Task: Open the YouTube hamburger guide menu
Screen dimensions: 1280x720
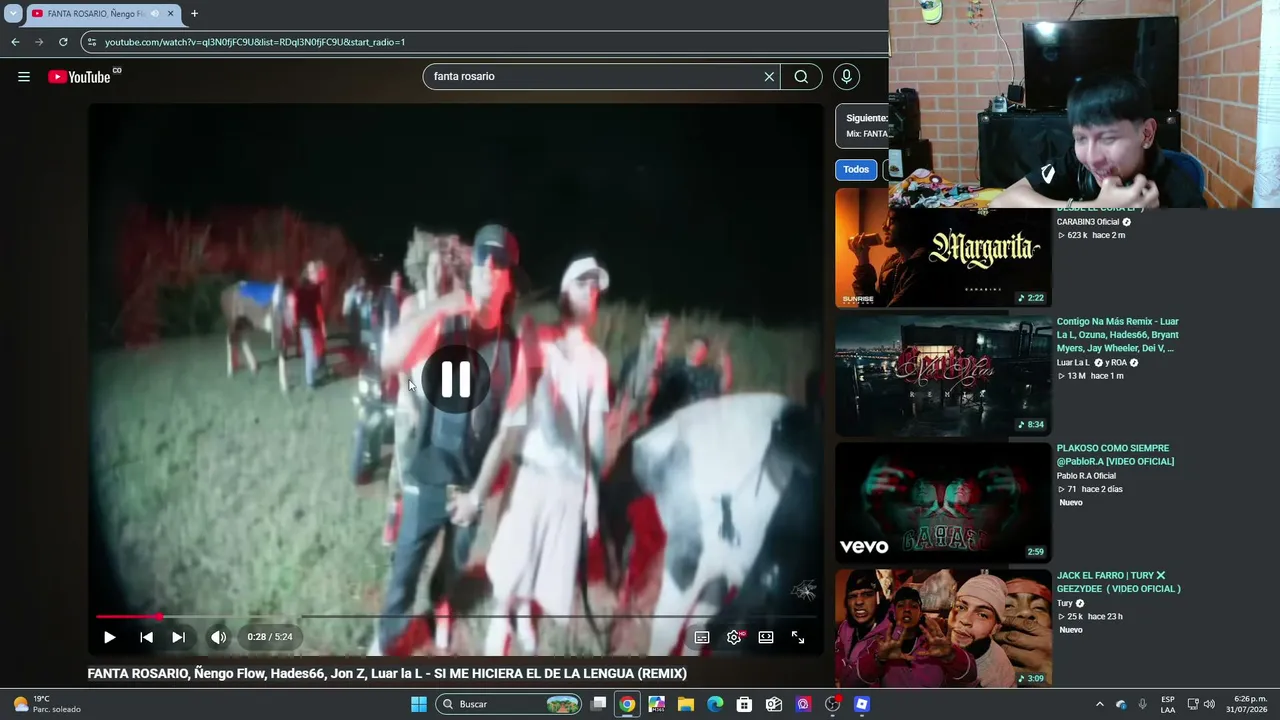Action: [24, 77]
